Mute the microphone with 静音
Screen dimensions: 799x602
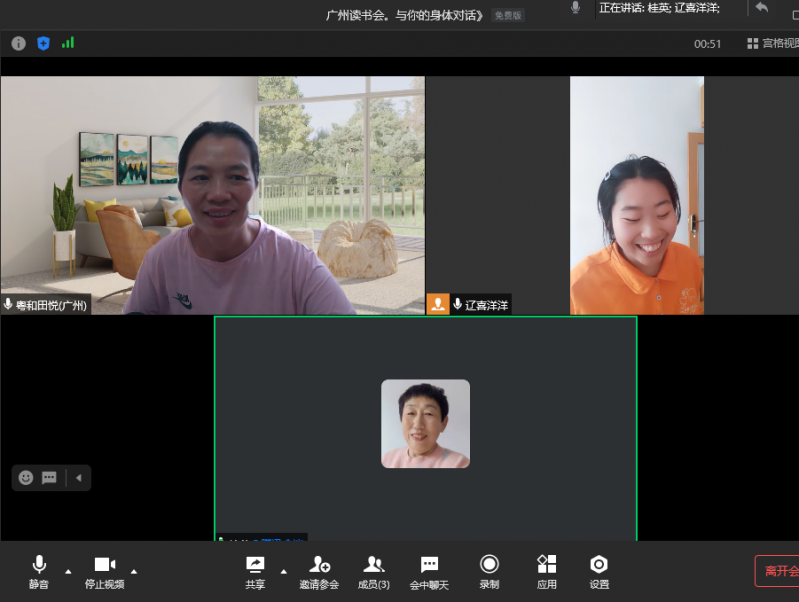[38, 571]
